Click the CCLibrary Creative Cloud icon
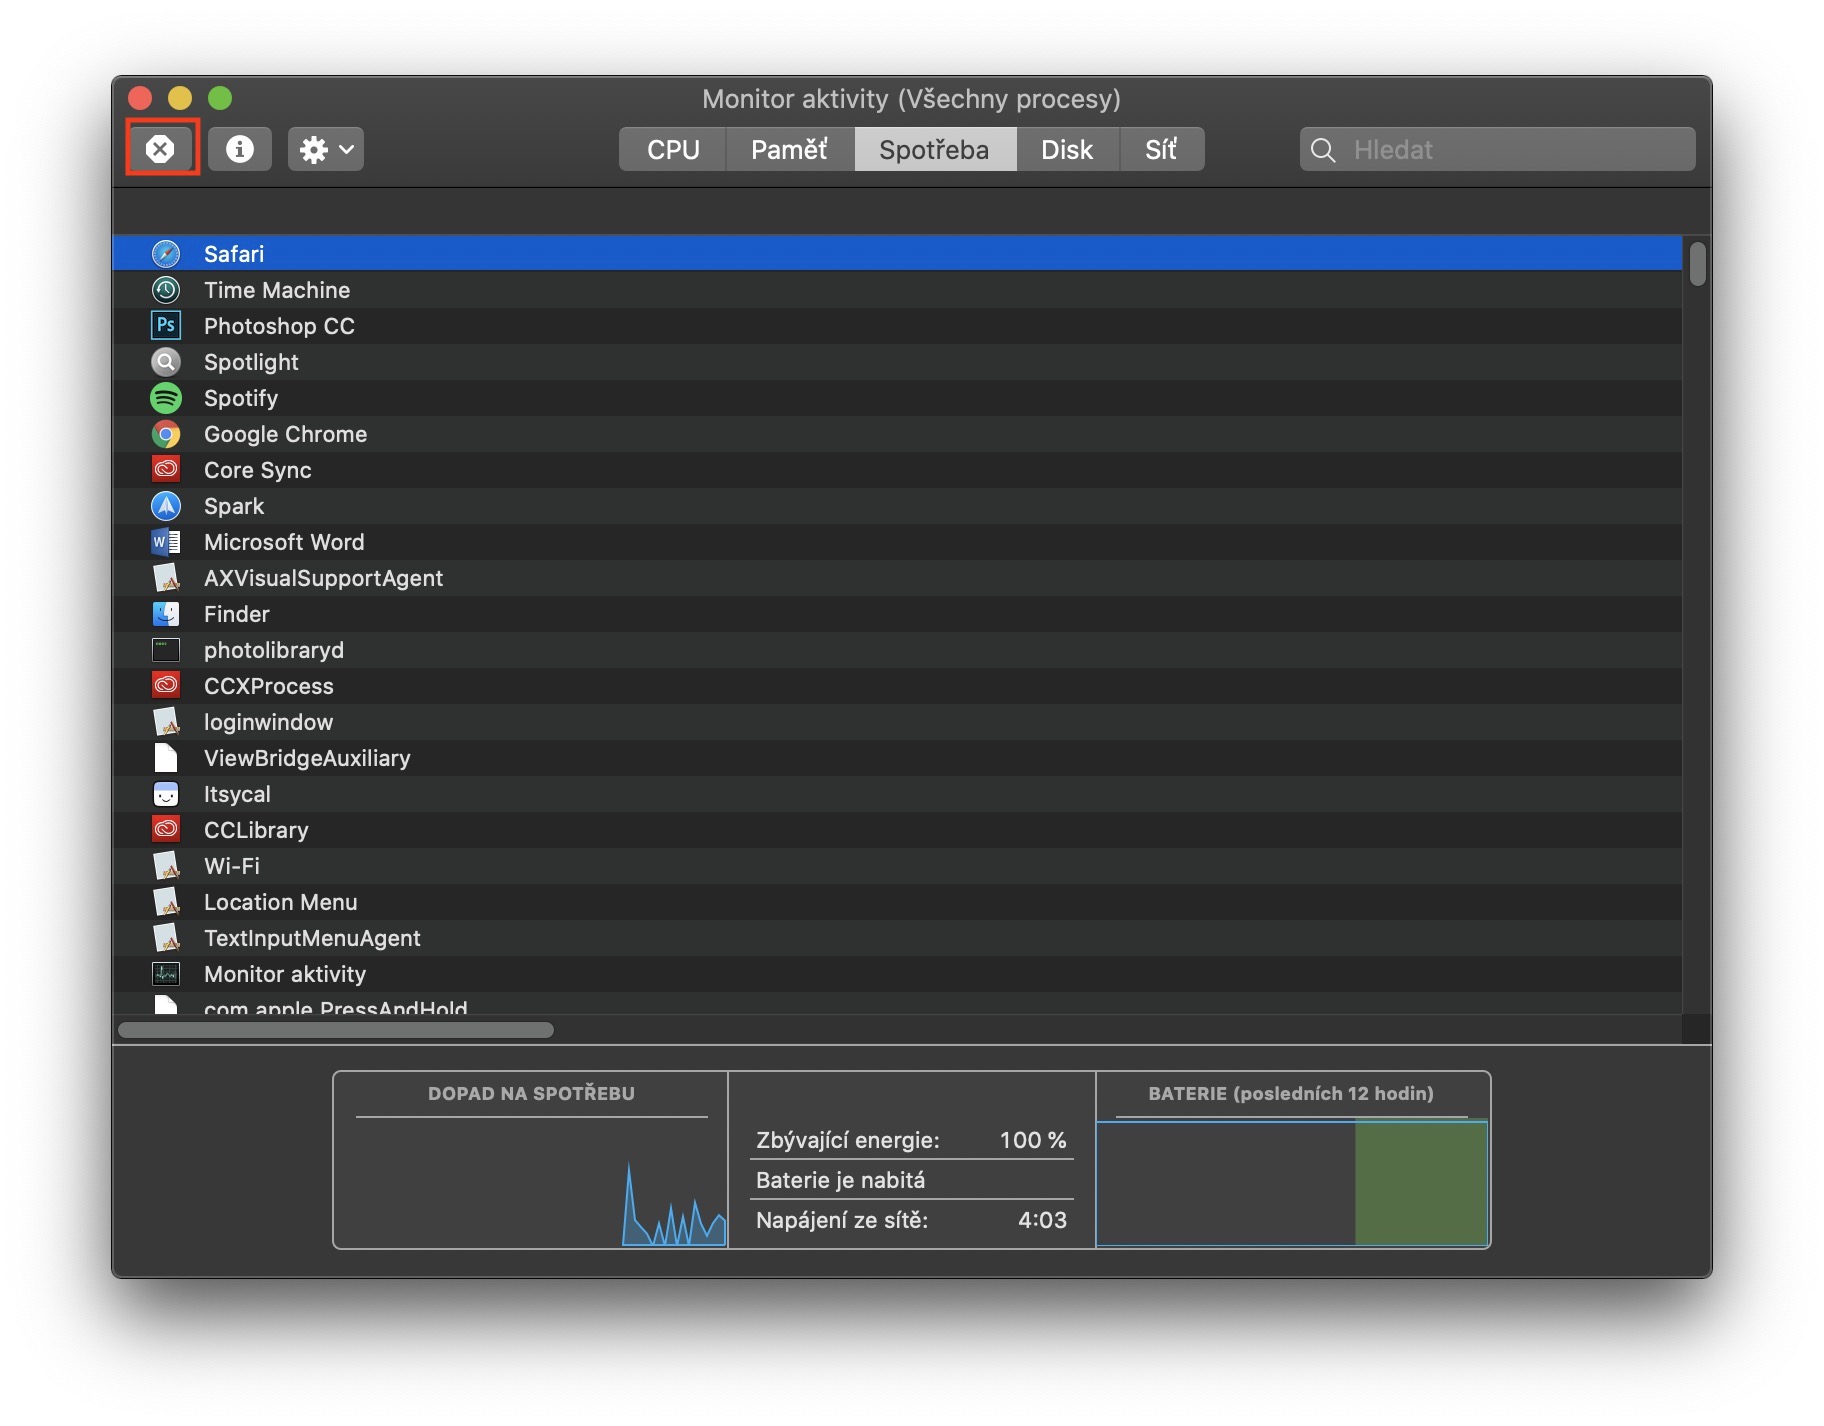 point(166,829)
